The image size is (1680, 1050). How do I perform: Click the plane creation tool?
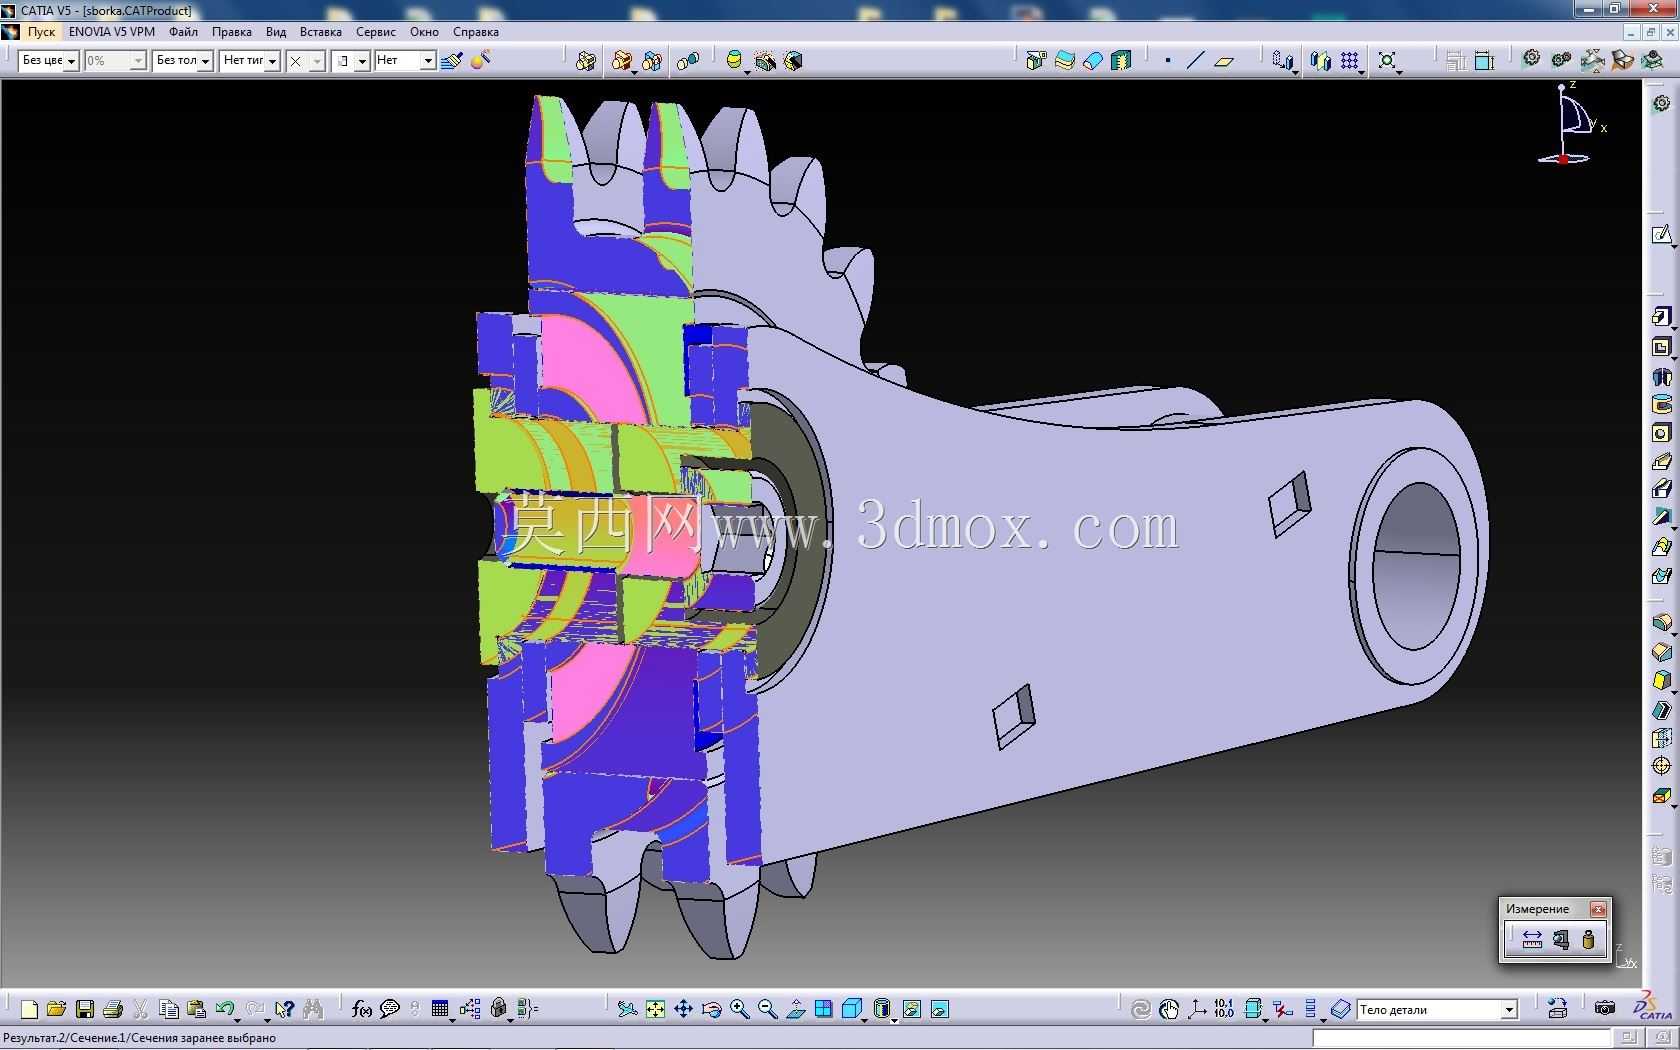point(1224,61)
